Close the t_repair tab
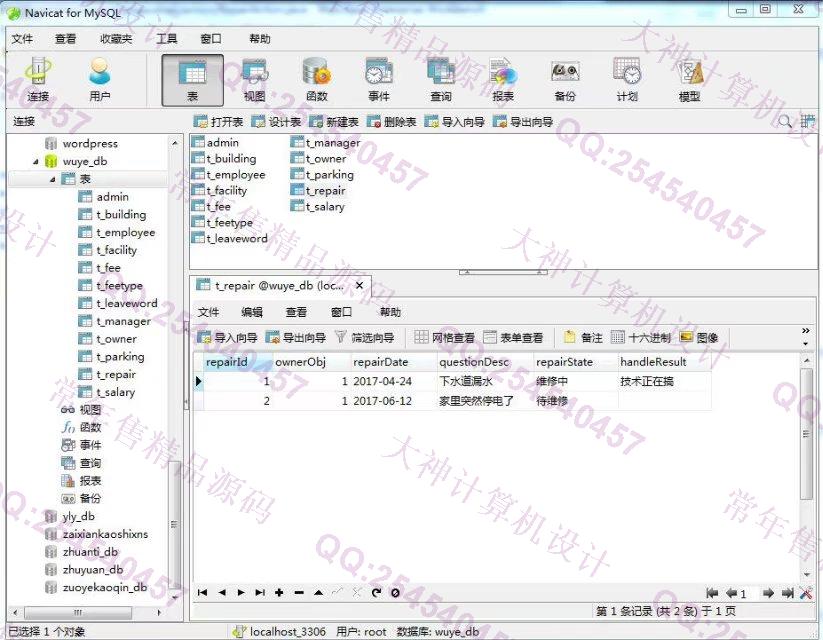This screenshot has width=823, height=640. click(x=360, y=285)
